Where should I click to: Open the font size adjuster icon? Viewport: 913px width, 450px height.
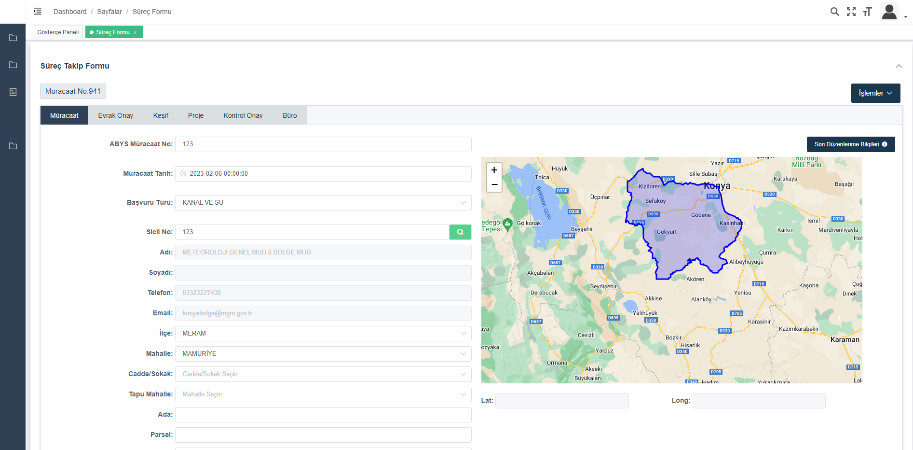tap(867, 12)
